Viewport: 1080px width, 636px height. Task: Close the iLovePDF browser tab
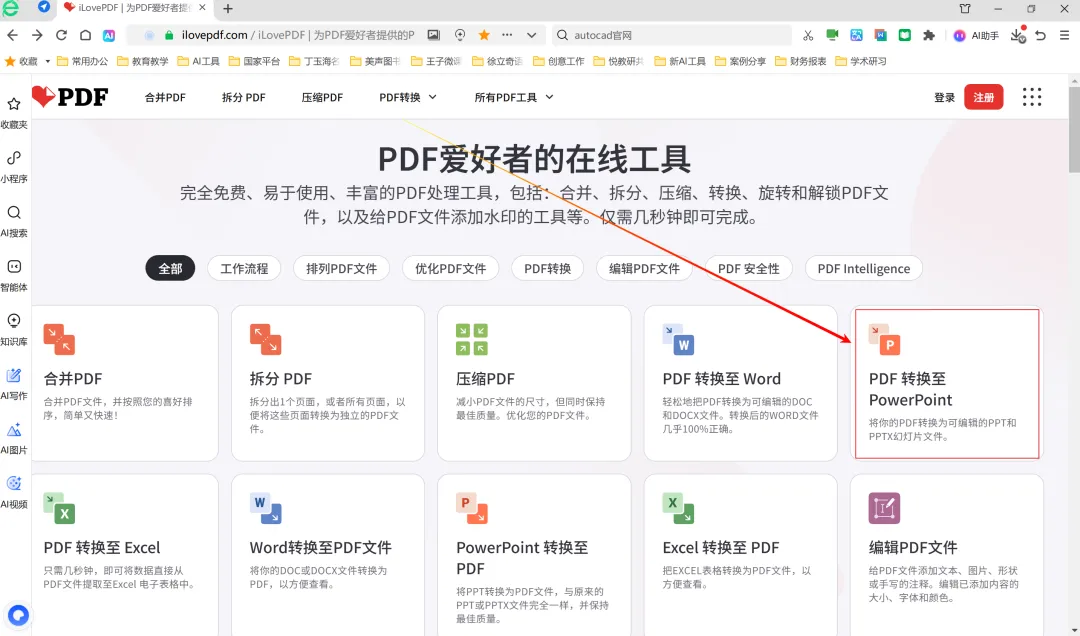pos(202,8)
